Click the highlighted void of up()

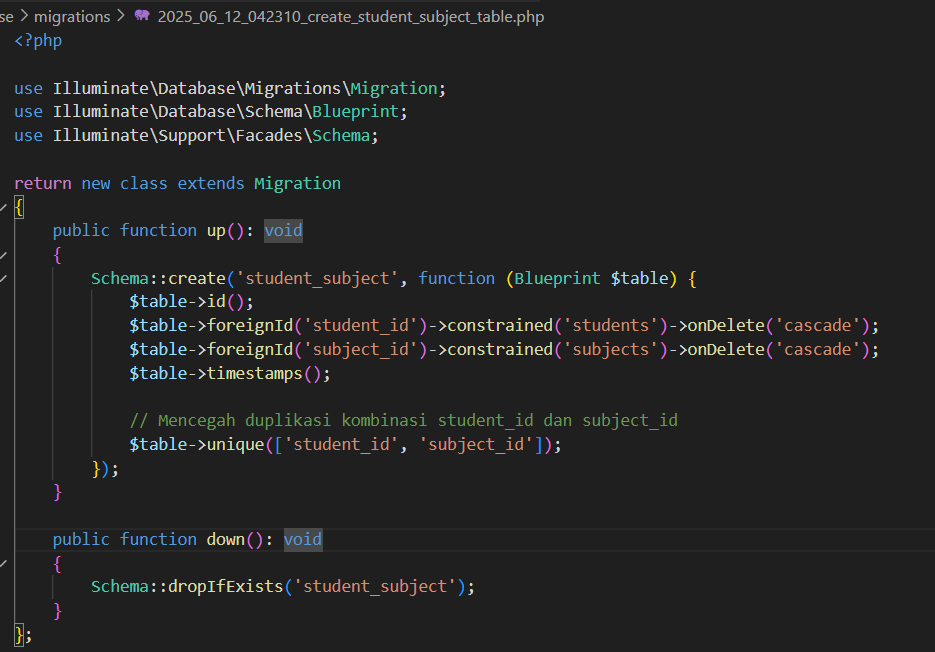[x=283, y=231]
